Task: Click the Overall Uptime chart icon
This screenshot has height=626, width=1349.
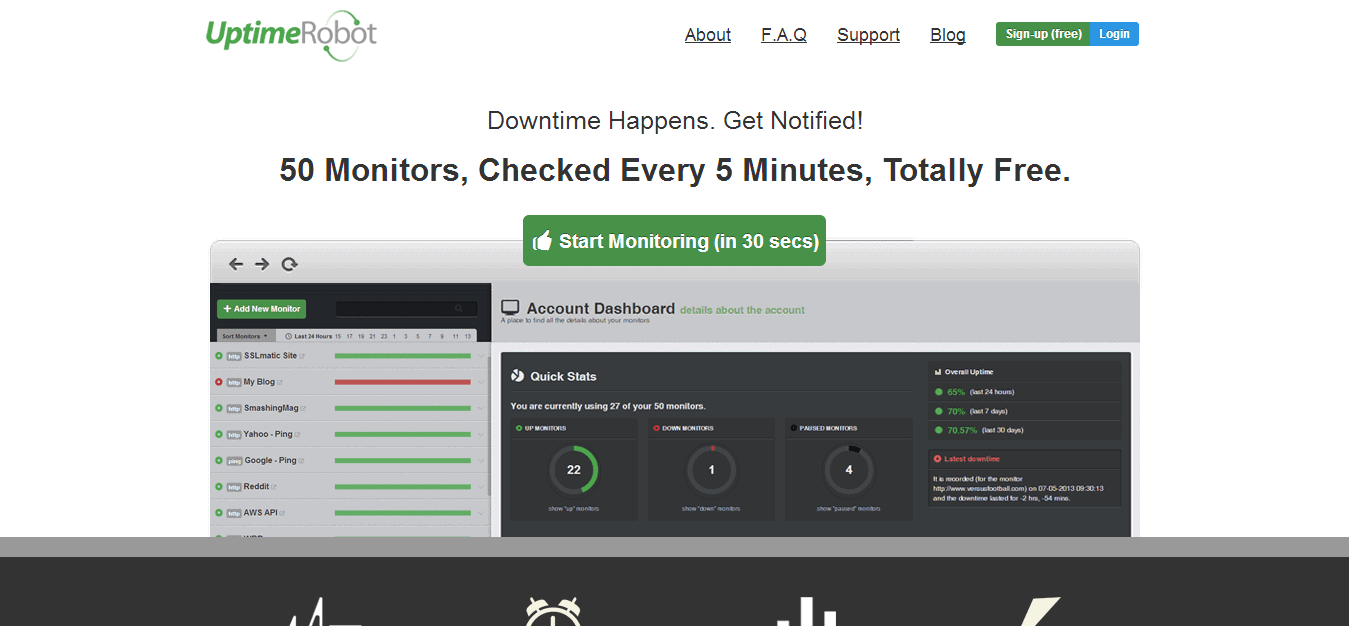Action: pos(938,372)
